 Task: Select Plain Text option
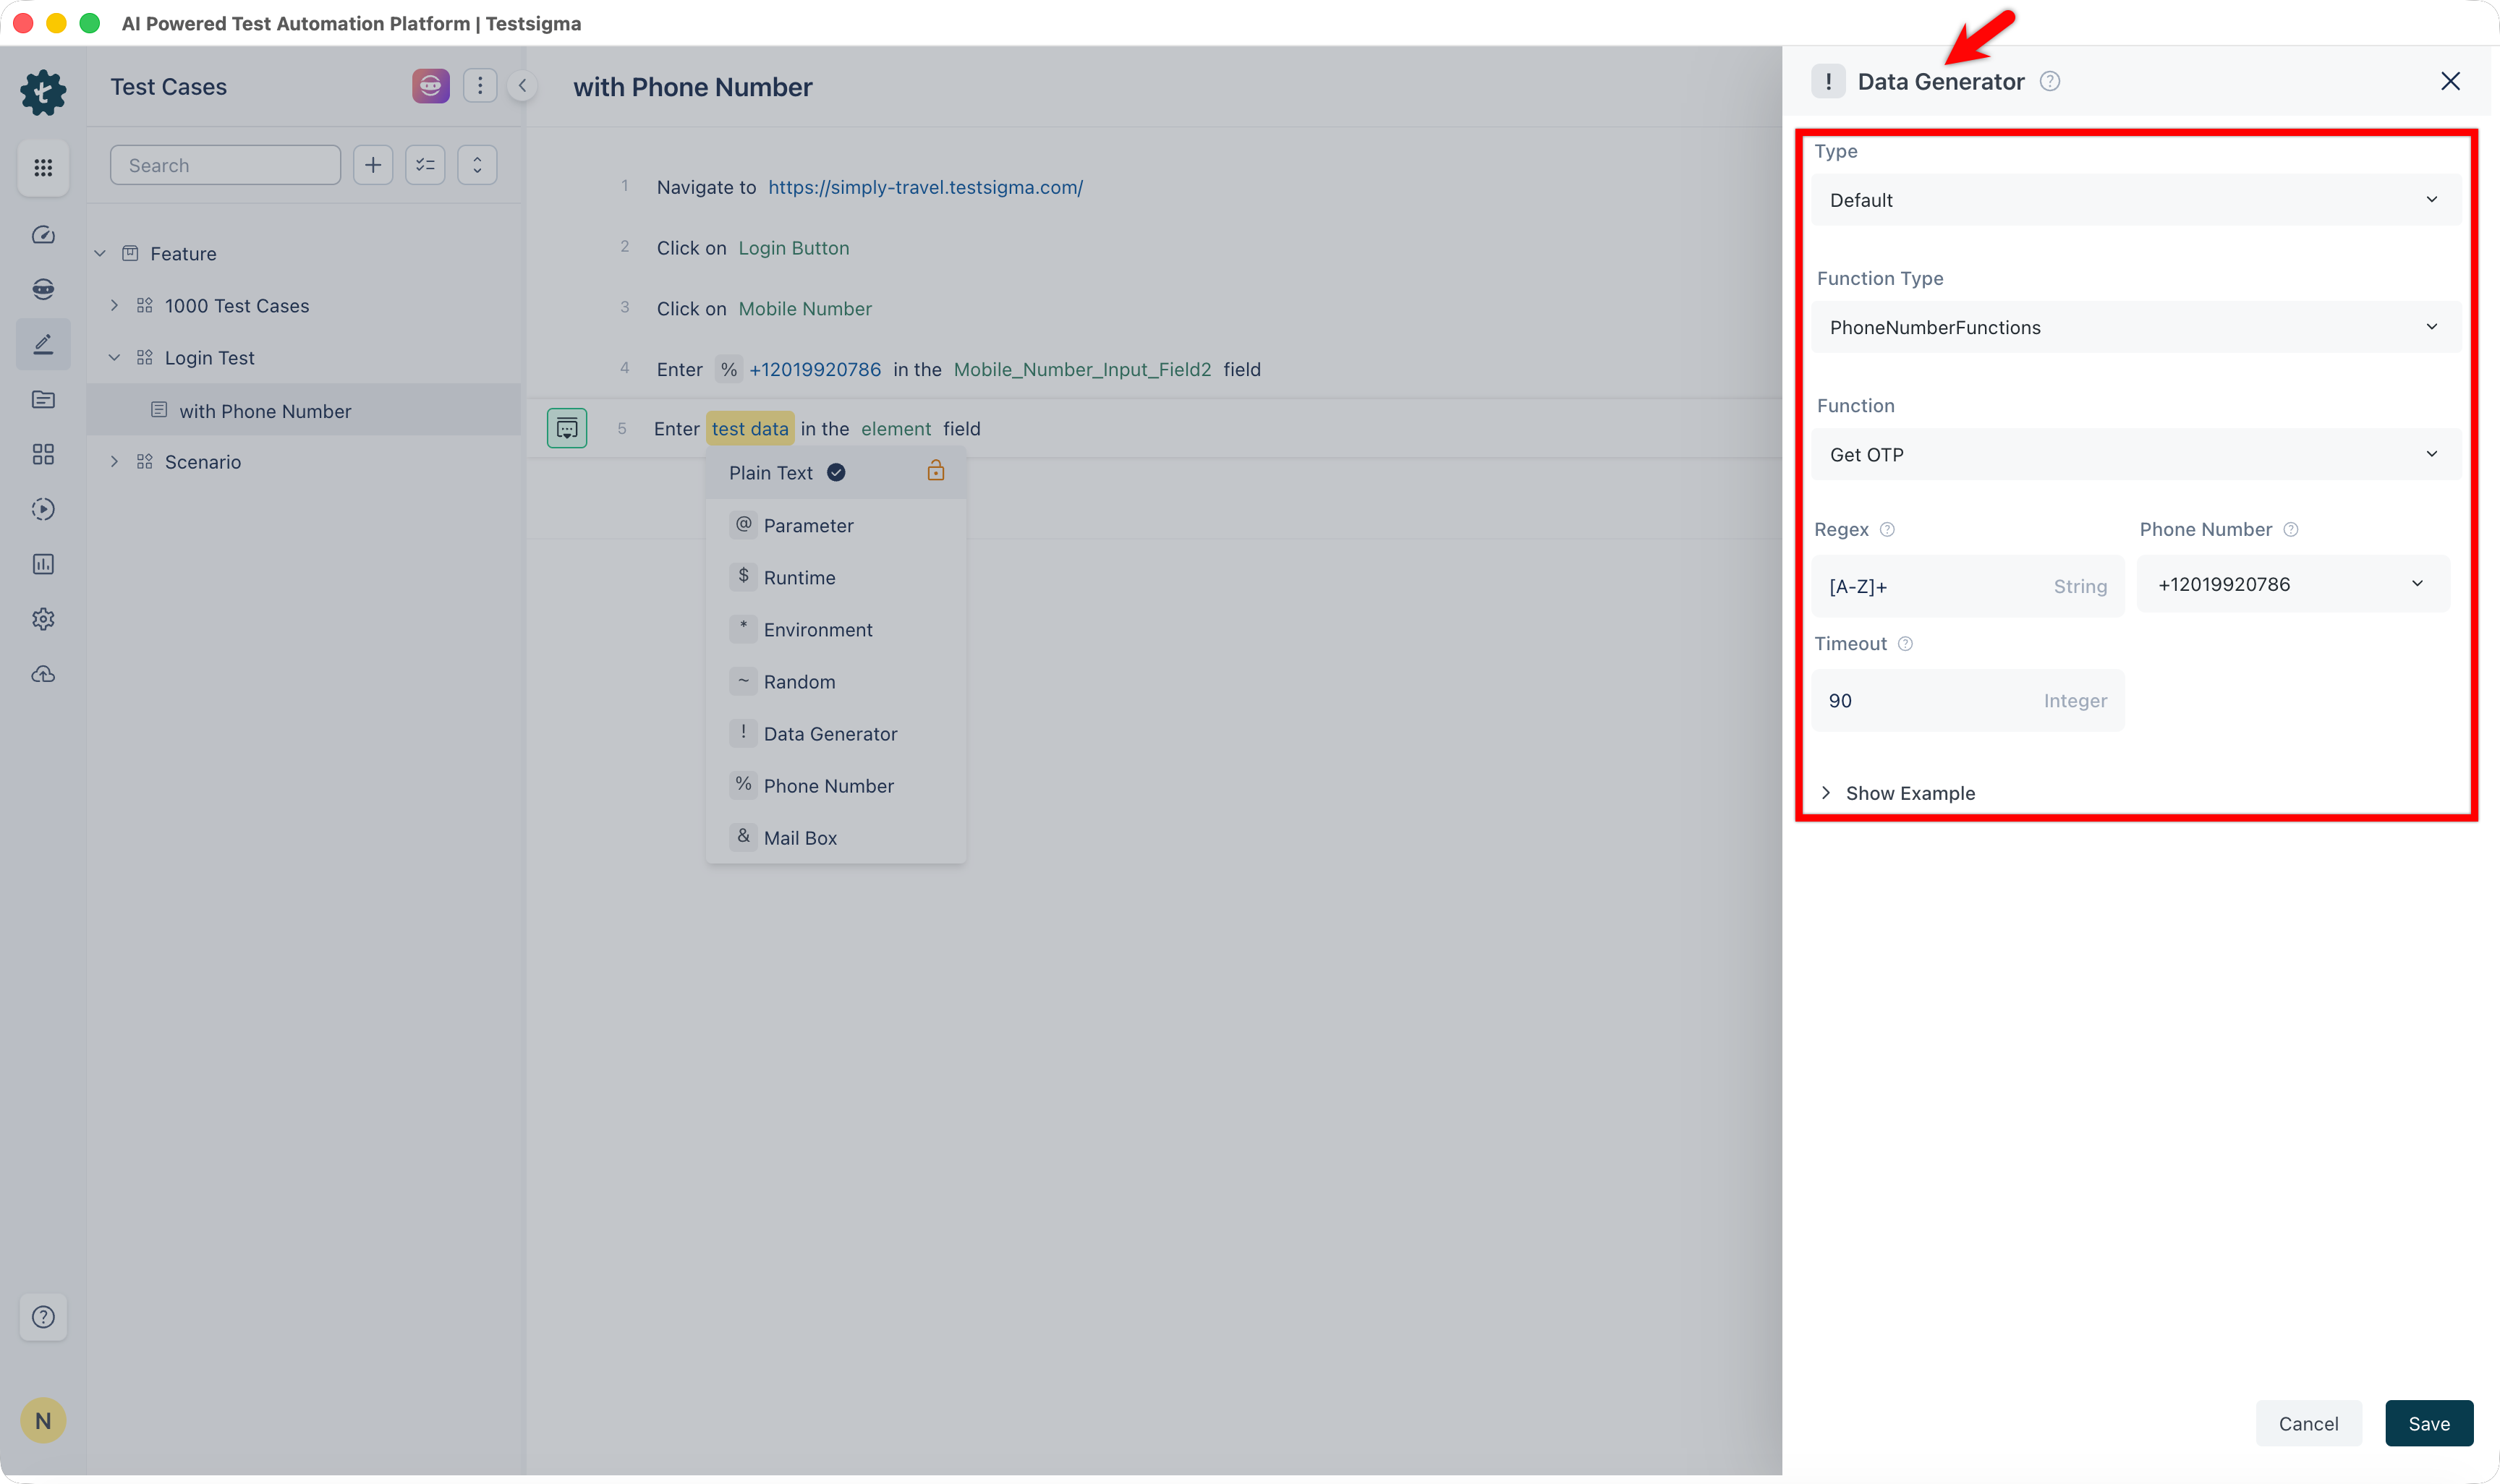point(836,473)
